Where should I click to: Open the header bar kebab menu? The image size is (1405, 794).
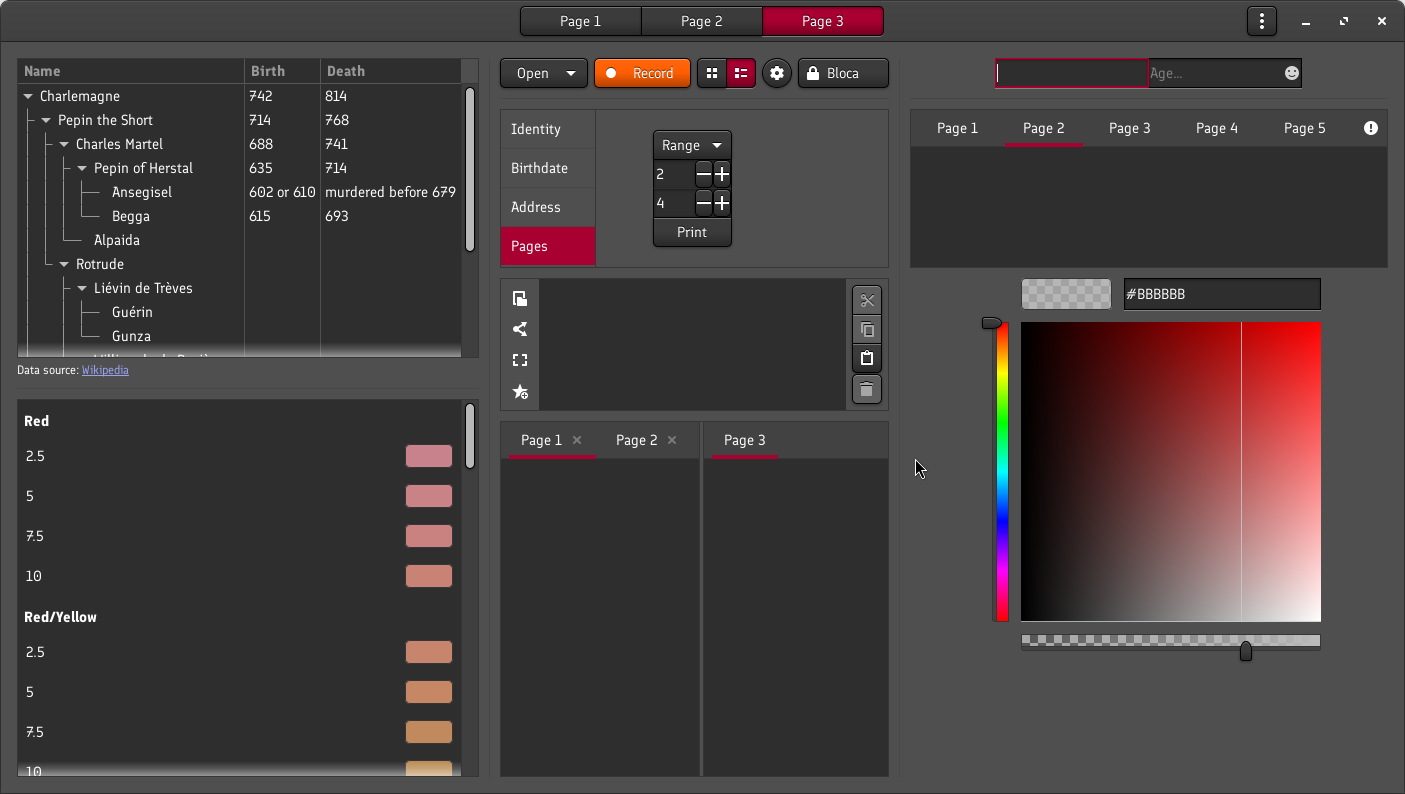[x=1262, y=21]
